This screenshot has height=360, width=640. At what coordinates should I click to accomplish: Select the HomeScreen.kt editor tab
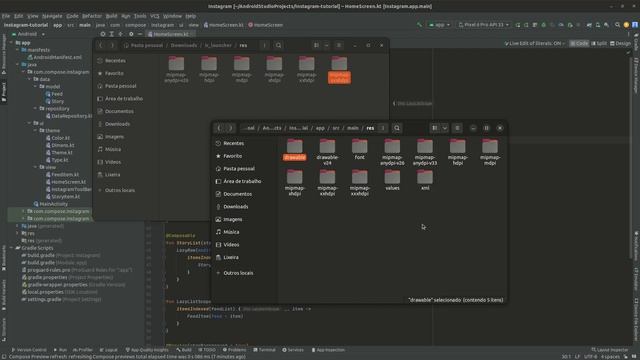click(x=171, y=34)
